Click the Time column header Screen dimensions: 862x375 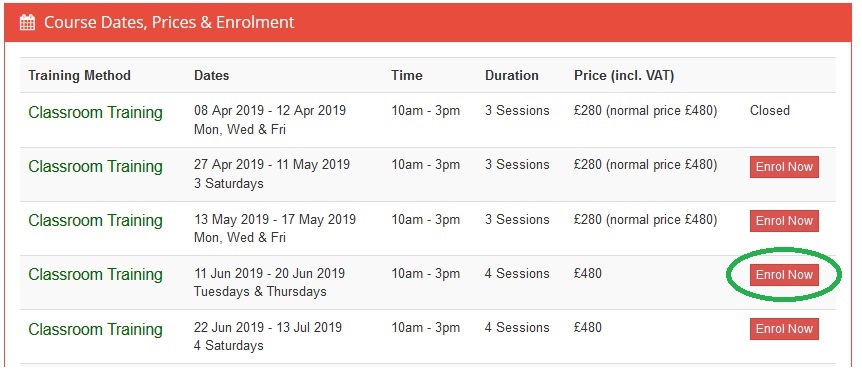coord(407,75)
